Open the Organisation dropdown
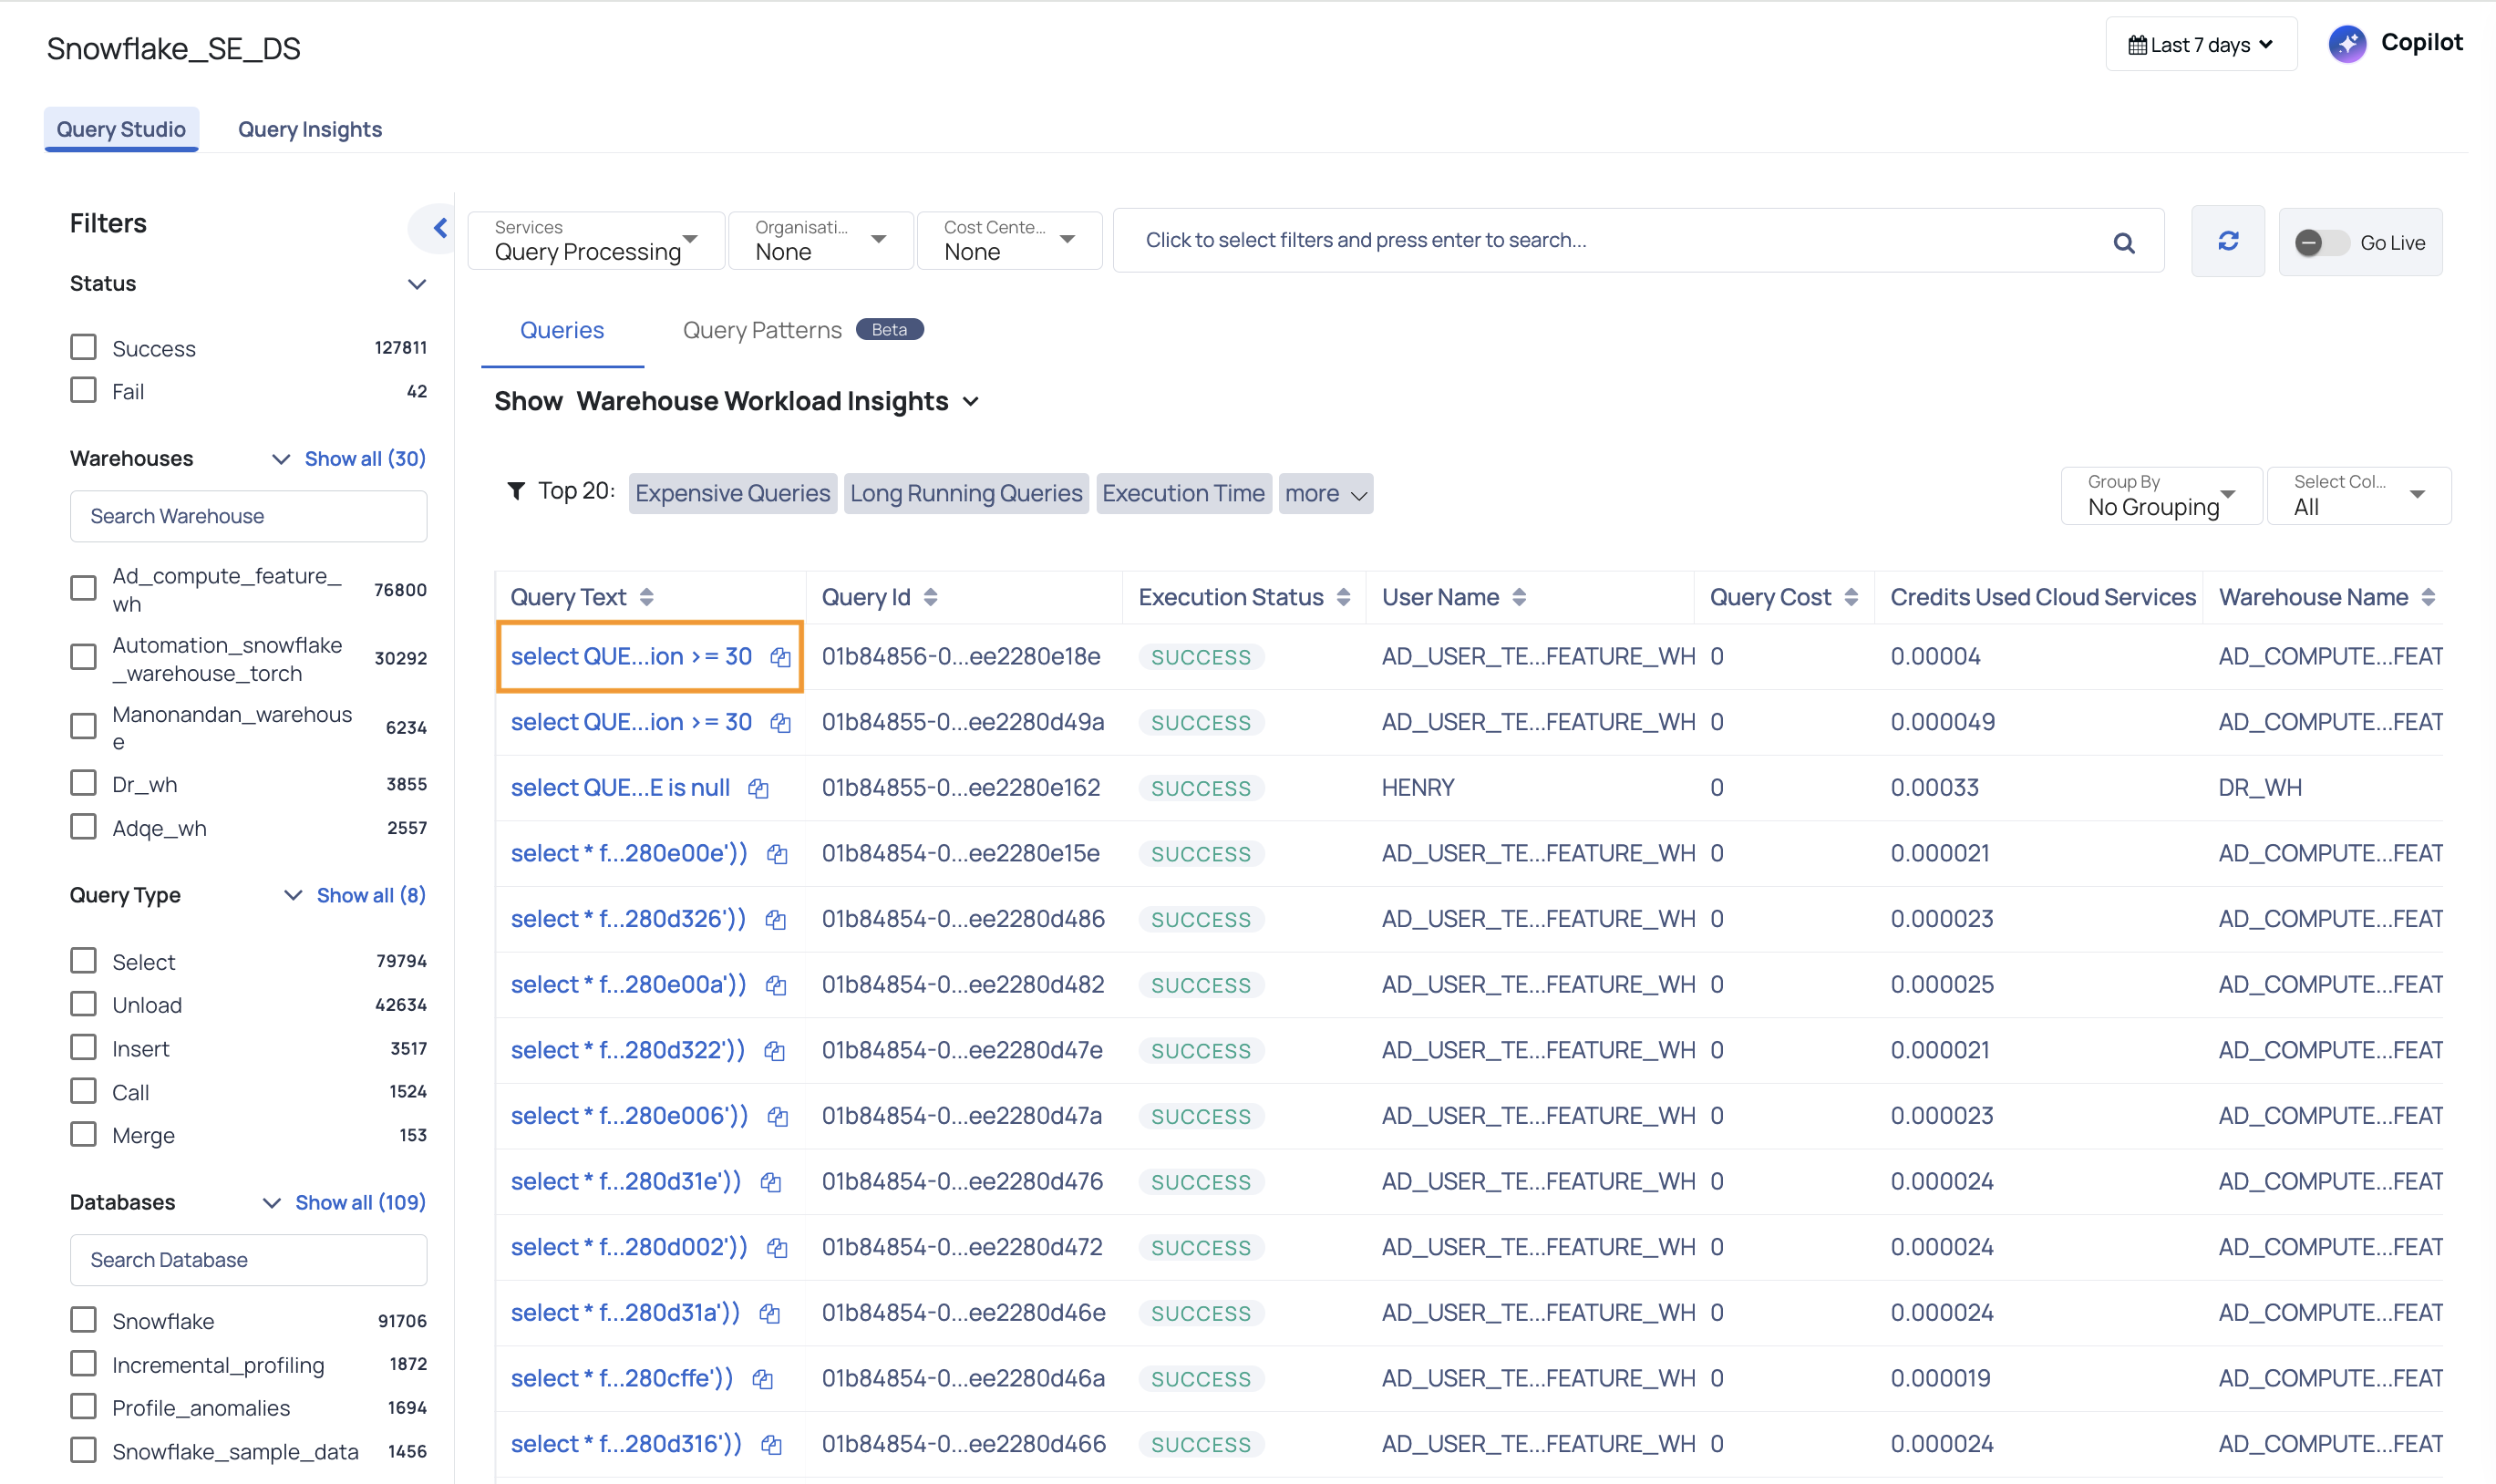 pyautogui.click(x=820, y=241)
